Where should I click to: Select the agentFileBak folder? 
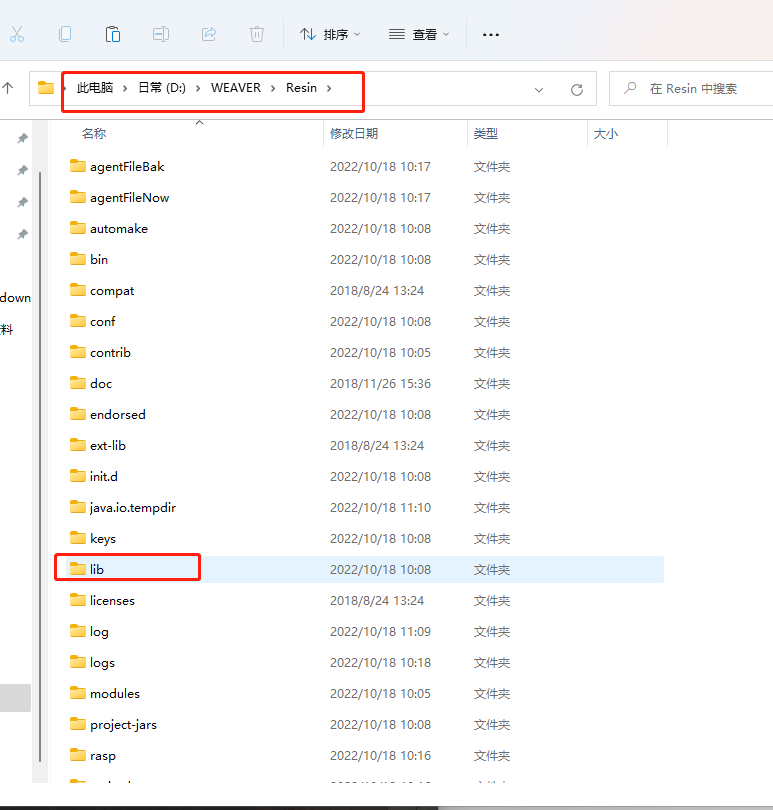point(126,166)
